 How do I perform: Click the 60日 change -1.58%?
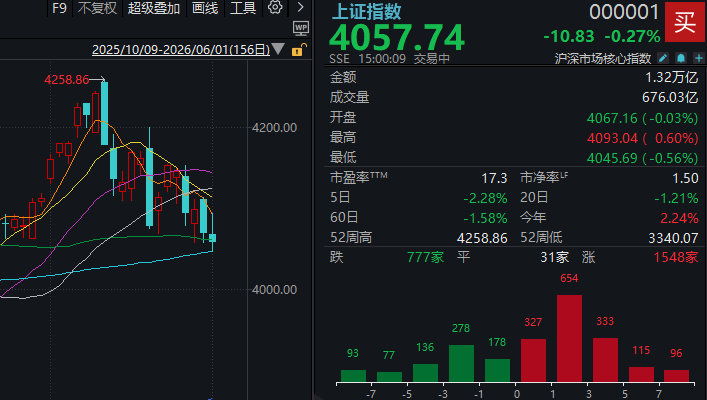[486, 218]
